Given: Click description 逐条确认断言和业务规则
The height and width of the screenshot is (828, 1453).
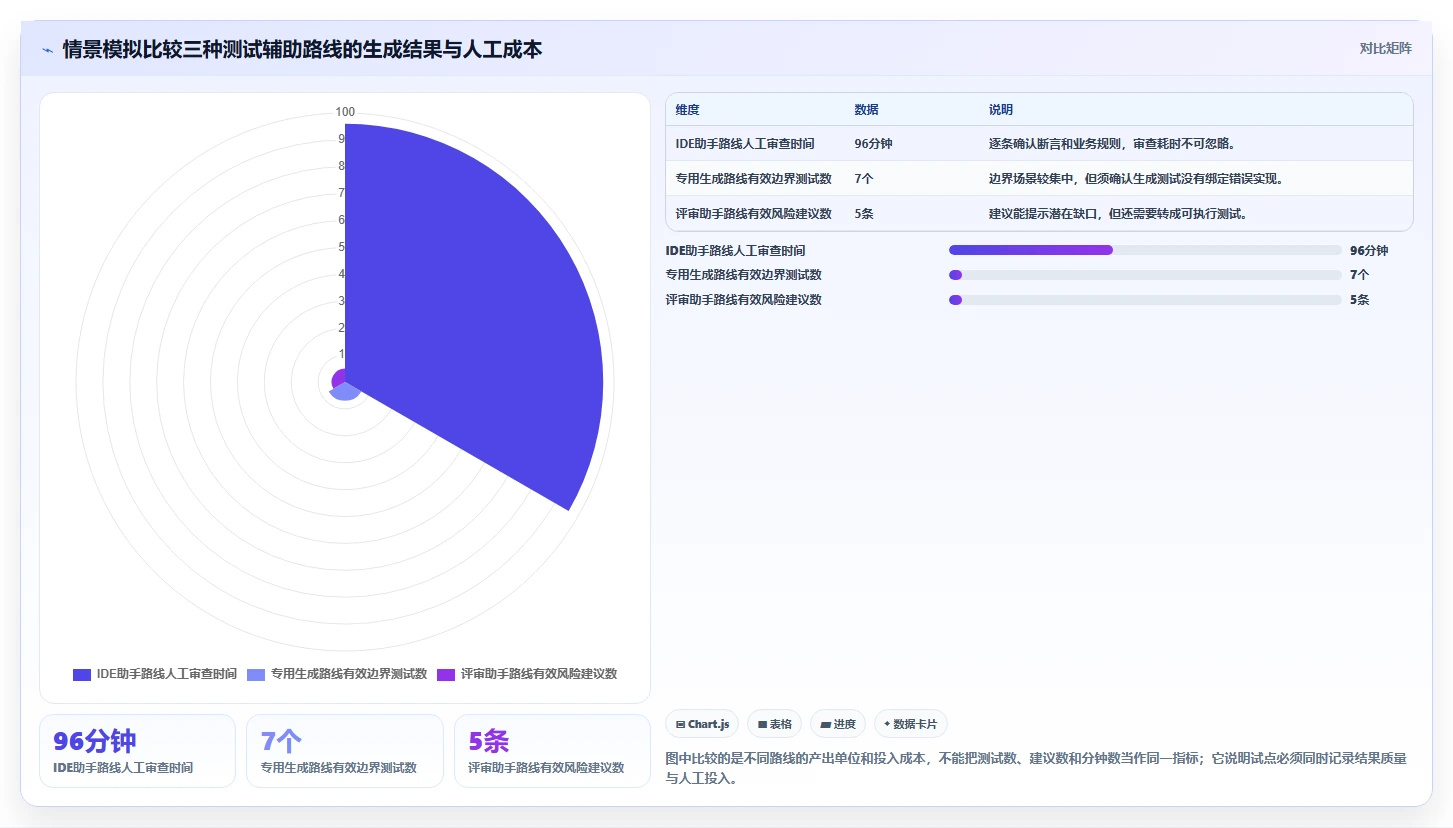Looking at the screenshot, I should 1113,144.
